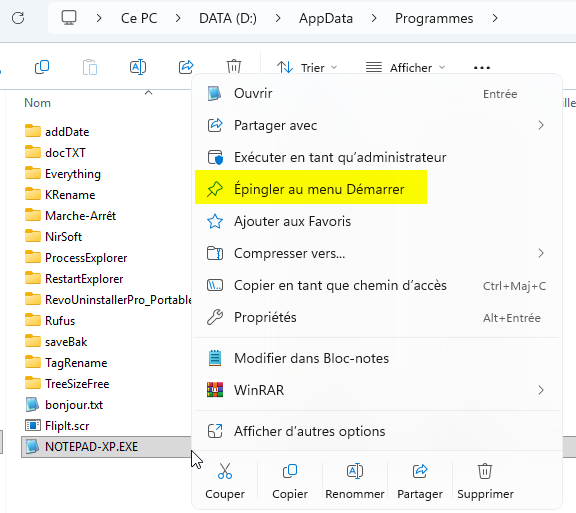This screenshot has height=513, width=576.
Task: Select the NirSoft folder
Action: [53, 236]
